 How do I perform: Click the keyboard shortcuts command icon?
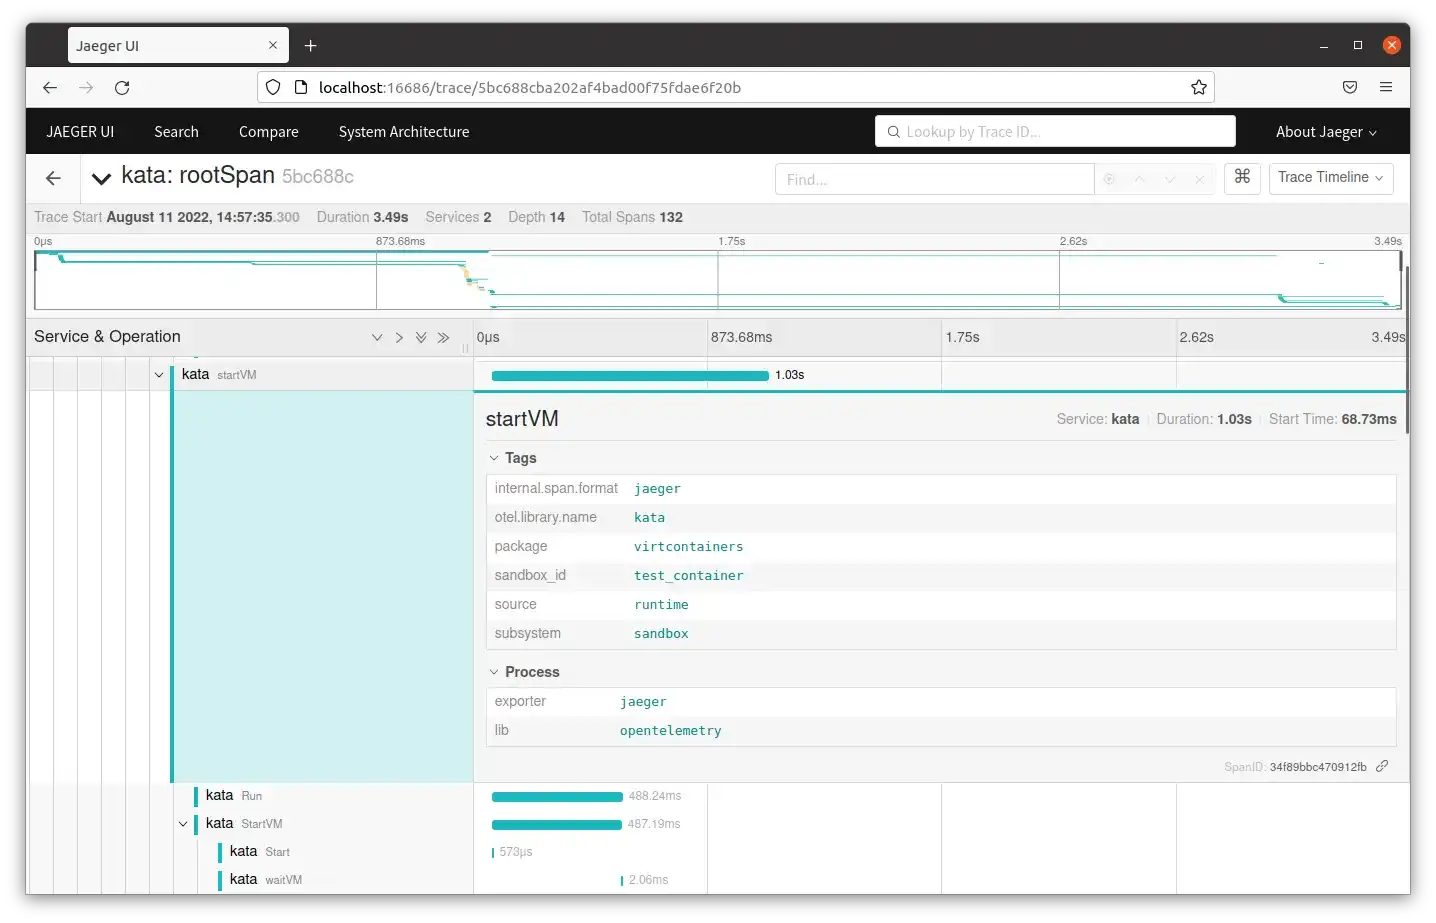point(1242,177)
